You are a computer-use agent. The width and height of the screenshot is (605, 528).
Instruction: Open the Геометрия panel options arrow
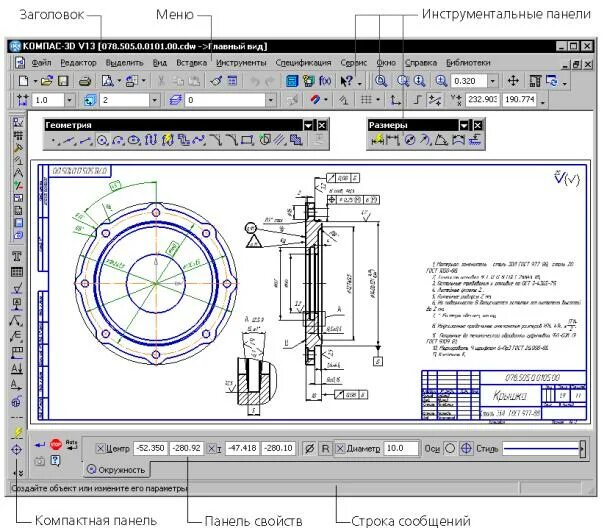[308, 125]
